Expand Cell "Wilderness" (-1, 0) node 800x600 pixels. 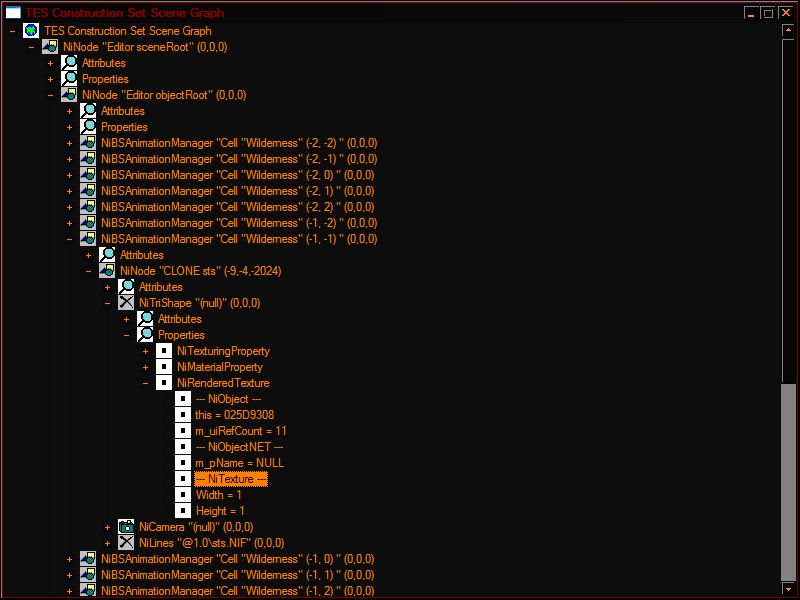tap(69, 559)
